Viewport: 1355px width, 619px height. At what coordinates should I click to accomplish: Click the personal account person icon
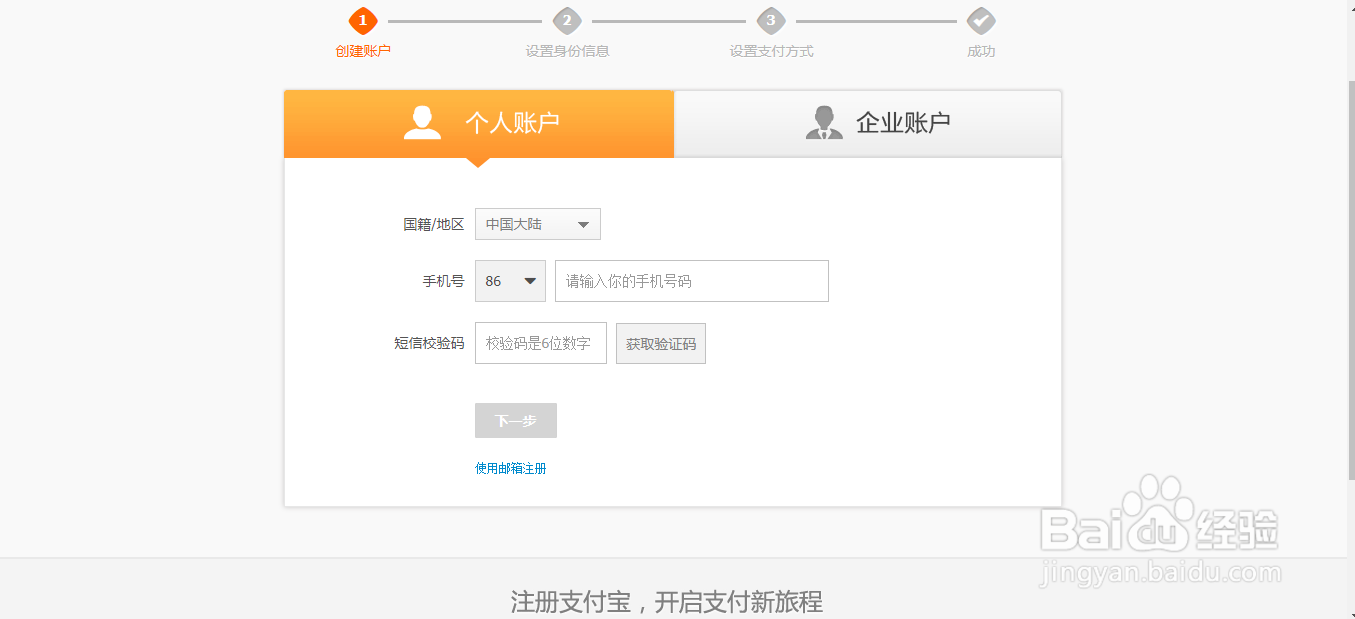(x=422, y=122)
